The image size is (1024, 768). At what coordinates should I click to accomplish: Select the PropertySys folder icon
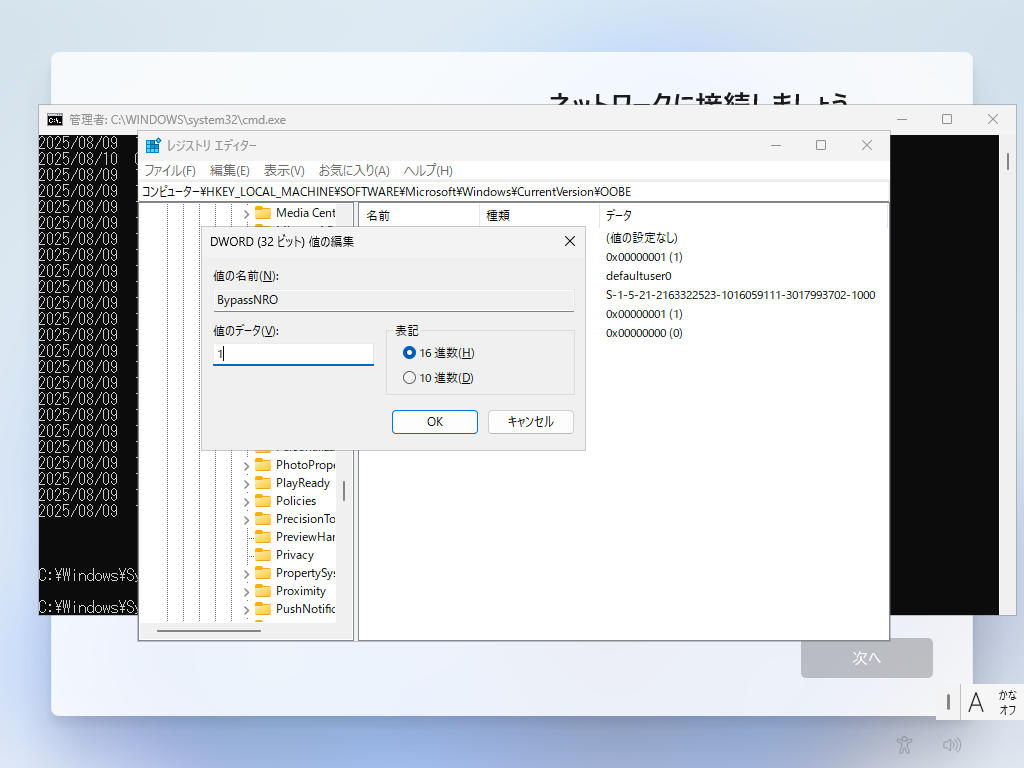tap(263, 573)
